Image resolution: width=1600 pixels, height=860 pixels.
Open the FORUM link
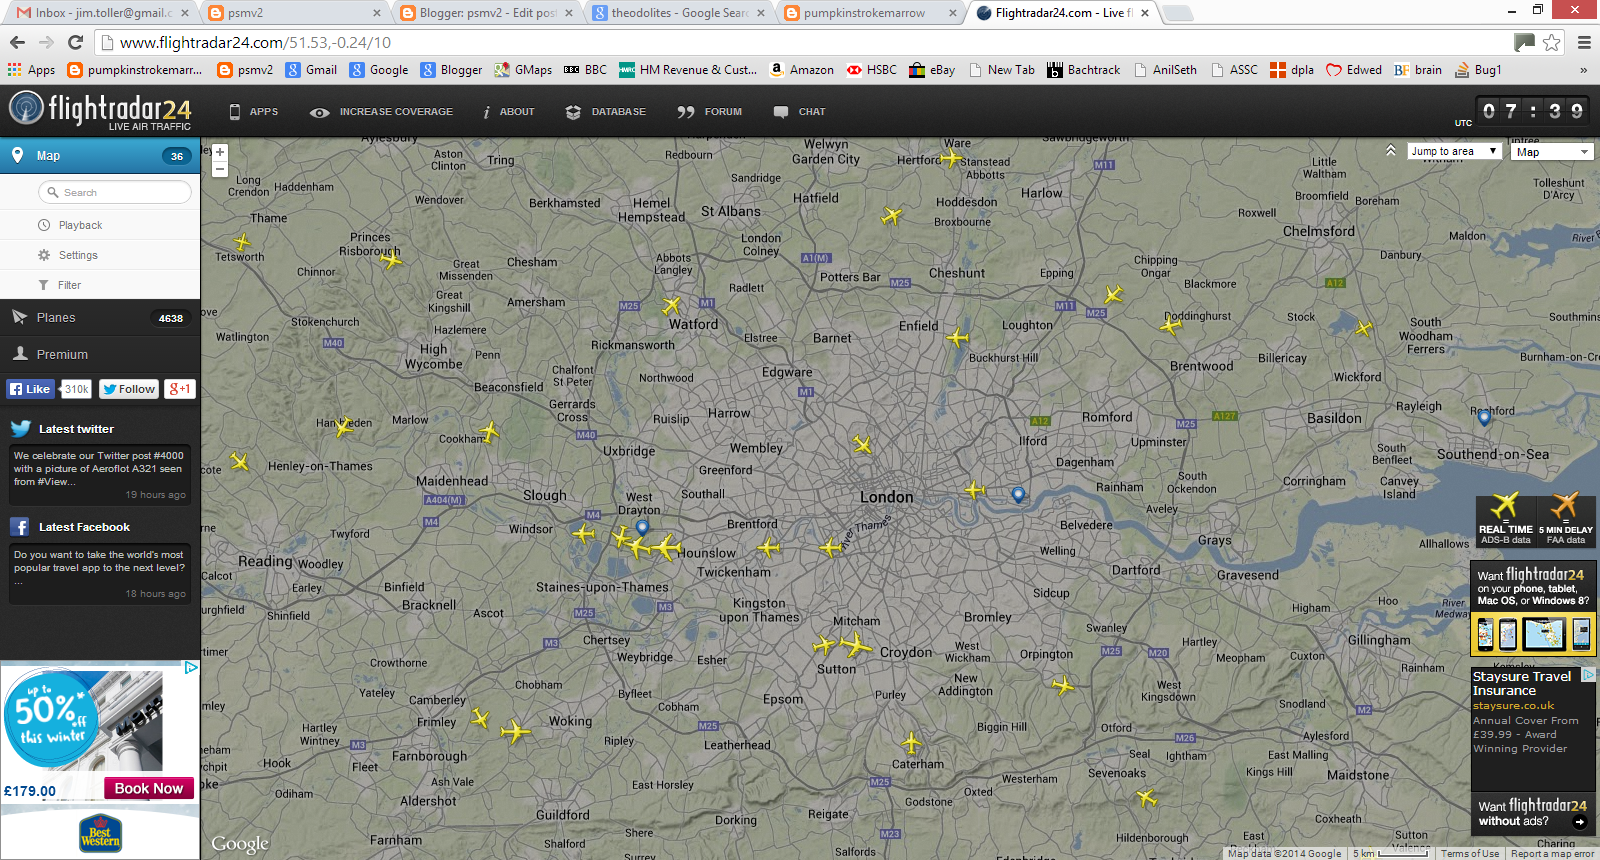coord(709,112)
